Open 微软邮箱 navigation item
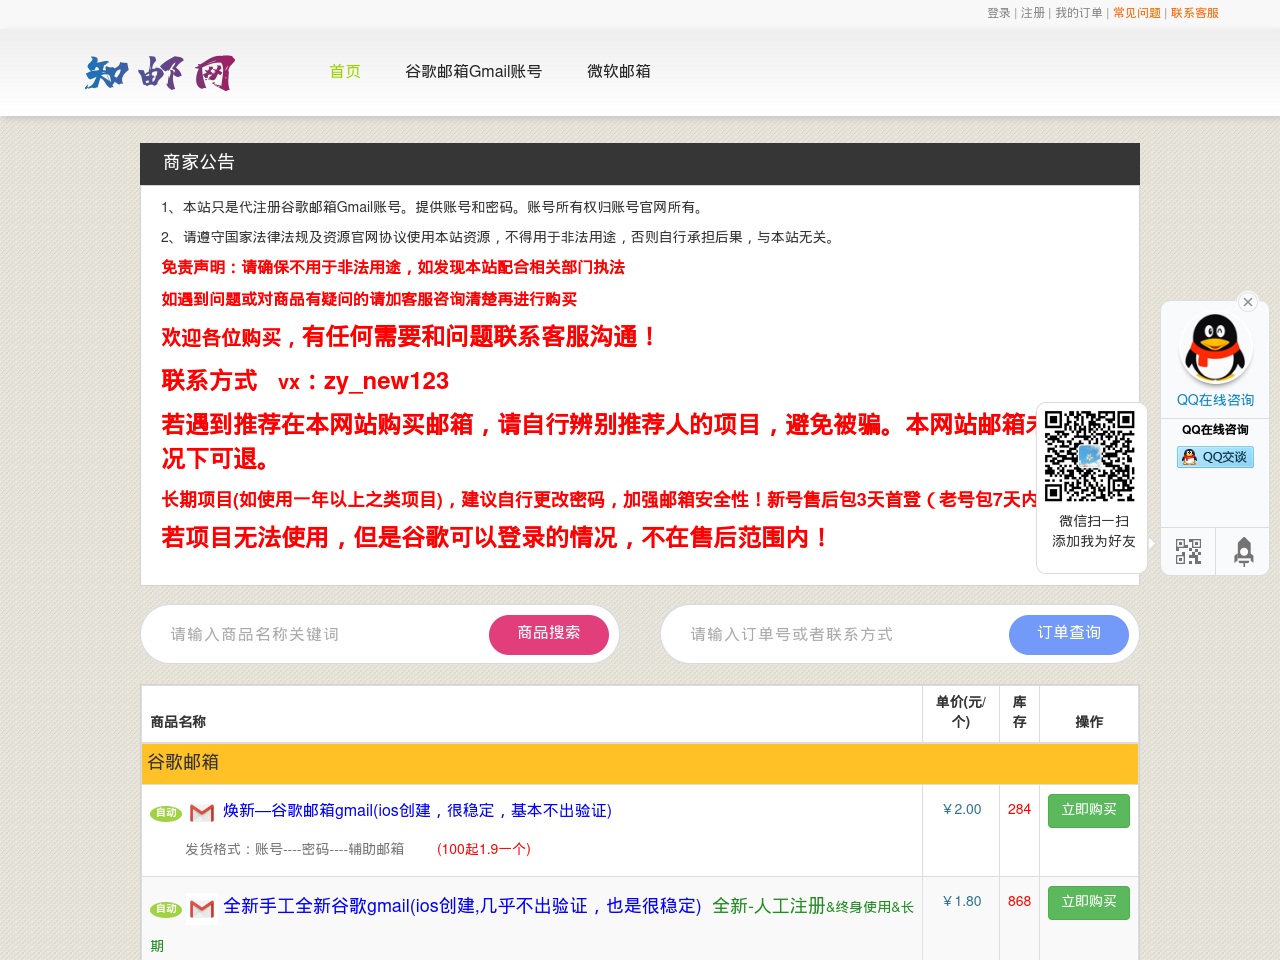 click(619, 71)
